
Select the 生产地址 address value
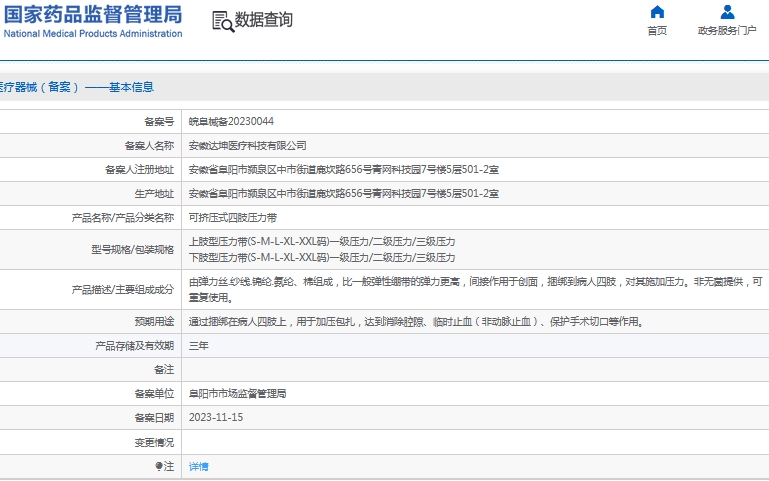[344, 194]
